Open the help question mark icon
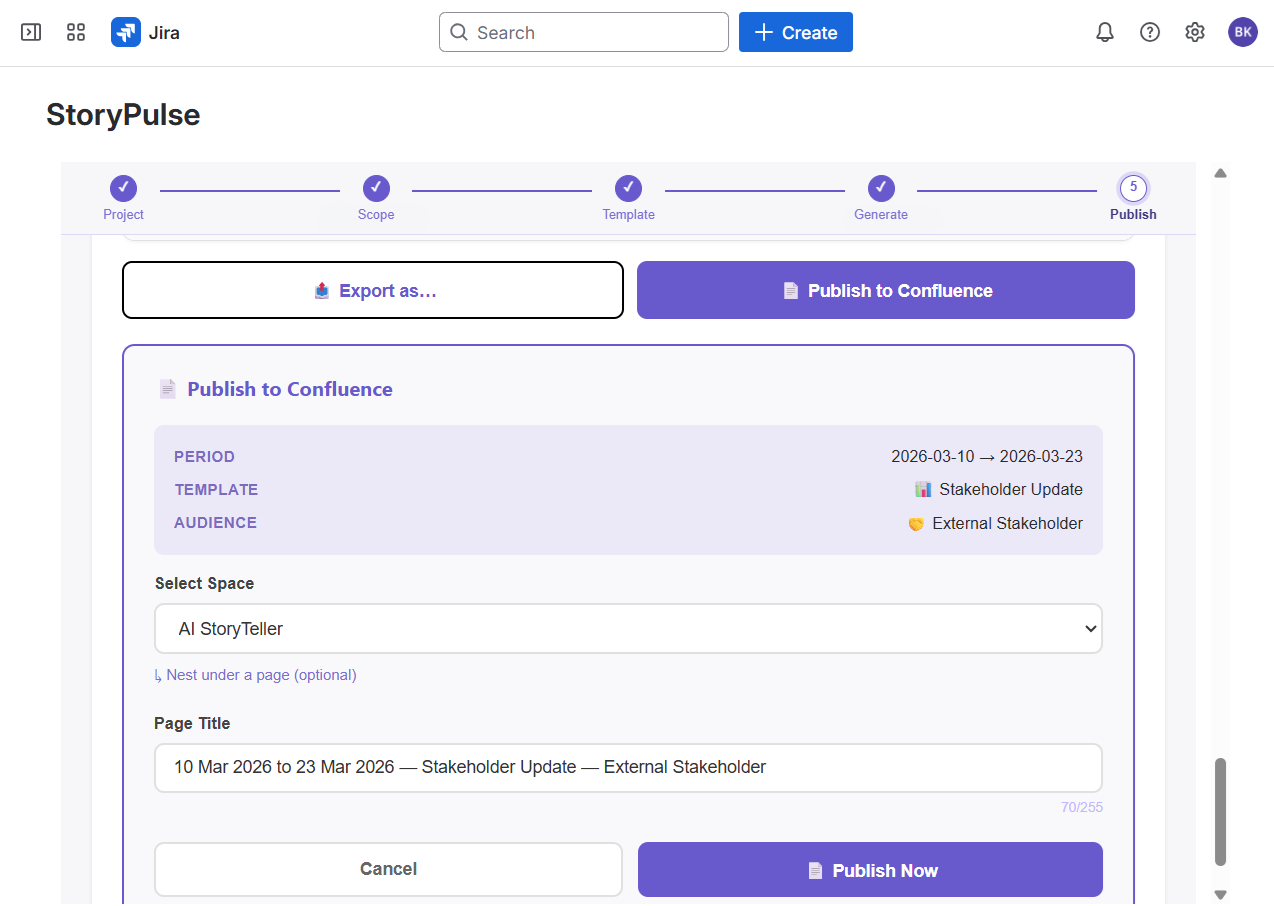Viewport: 1274px width, 906px height. tap(1150, 32)
